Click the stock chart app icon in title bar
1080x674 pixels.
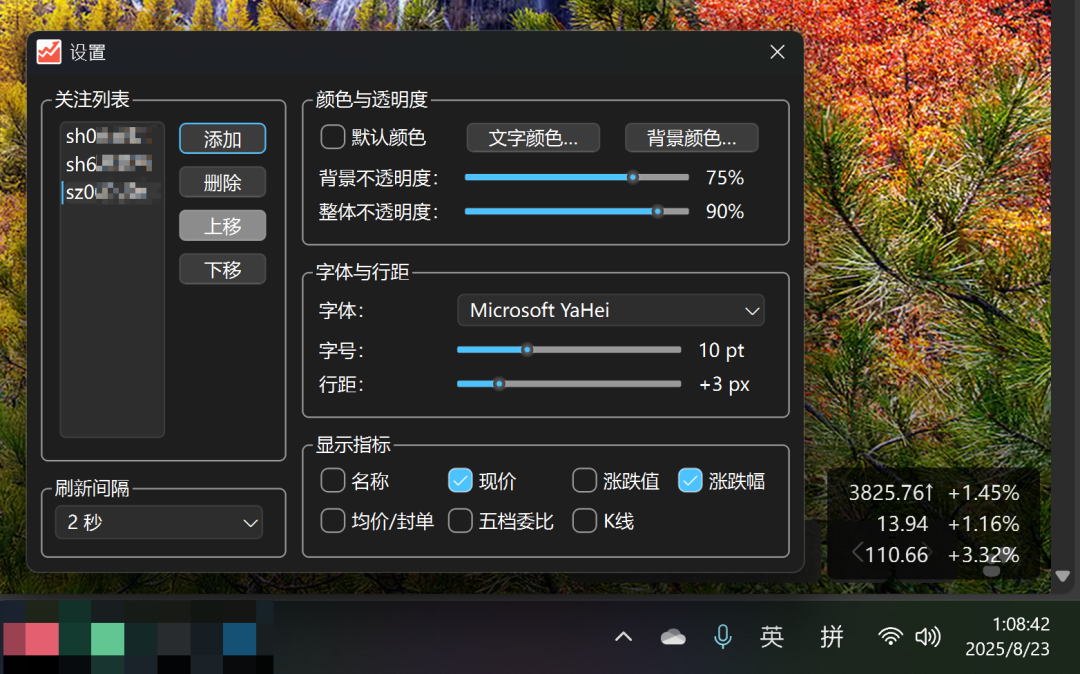coord(49,52)
